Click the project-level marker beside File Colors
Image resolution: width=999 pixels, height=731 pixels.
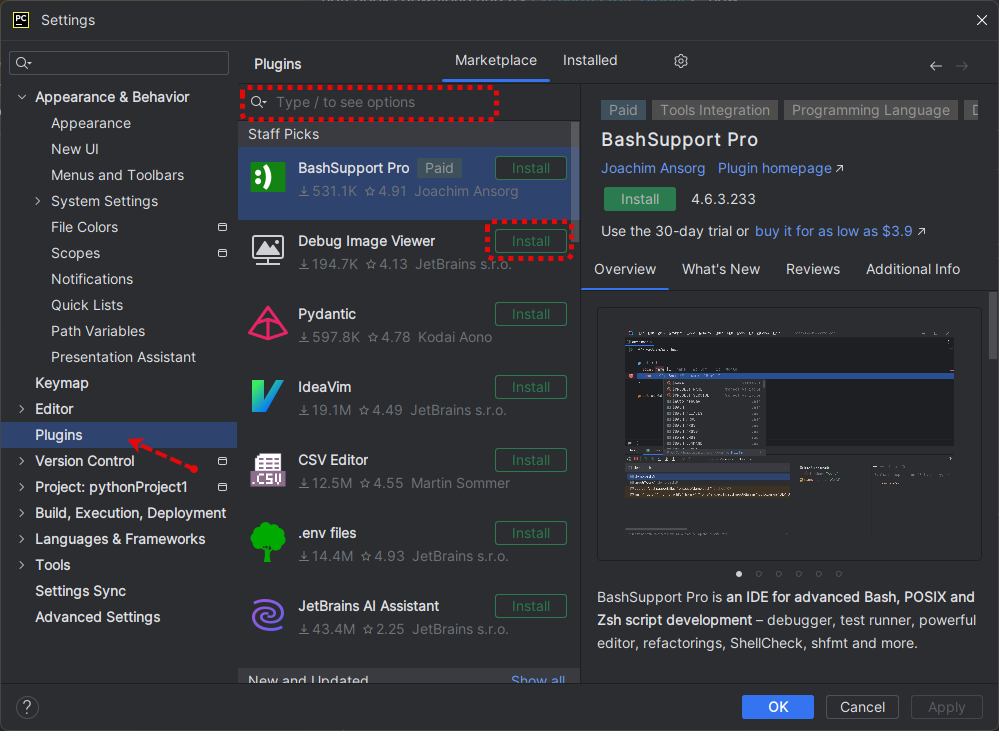coord(222,227)
